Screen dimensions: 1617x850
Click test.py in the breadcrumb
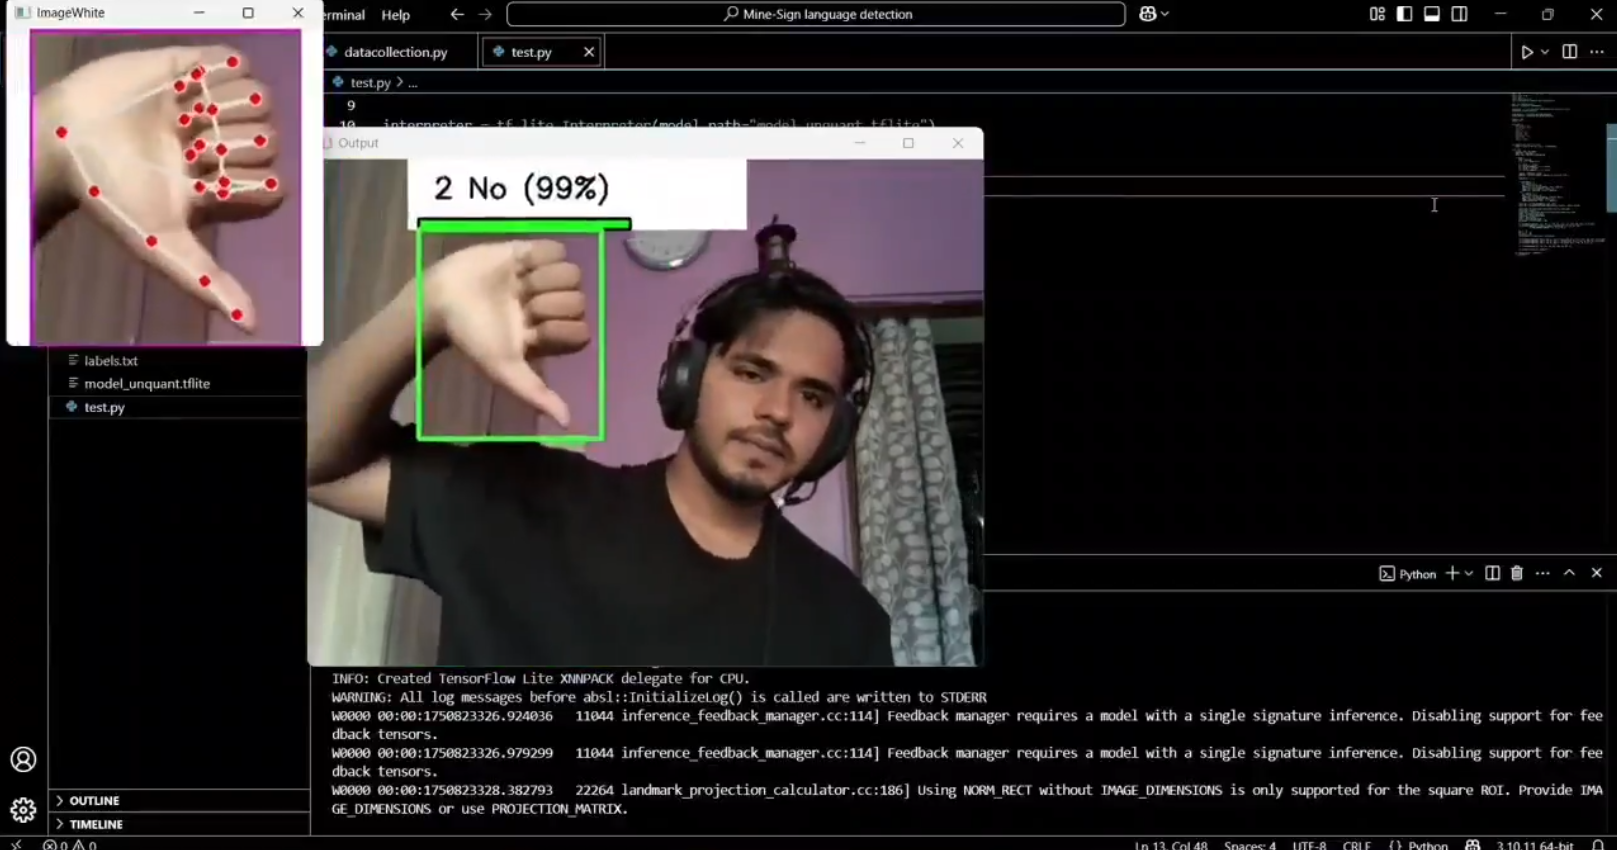(370, 83)
